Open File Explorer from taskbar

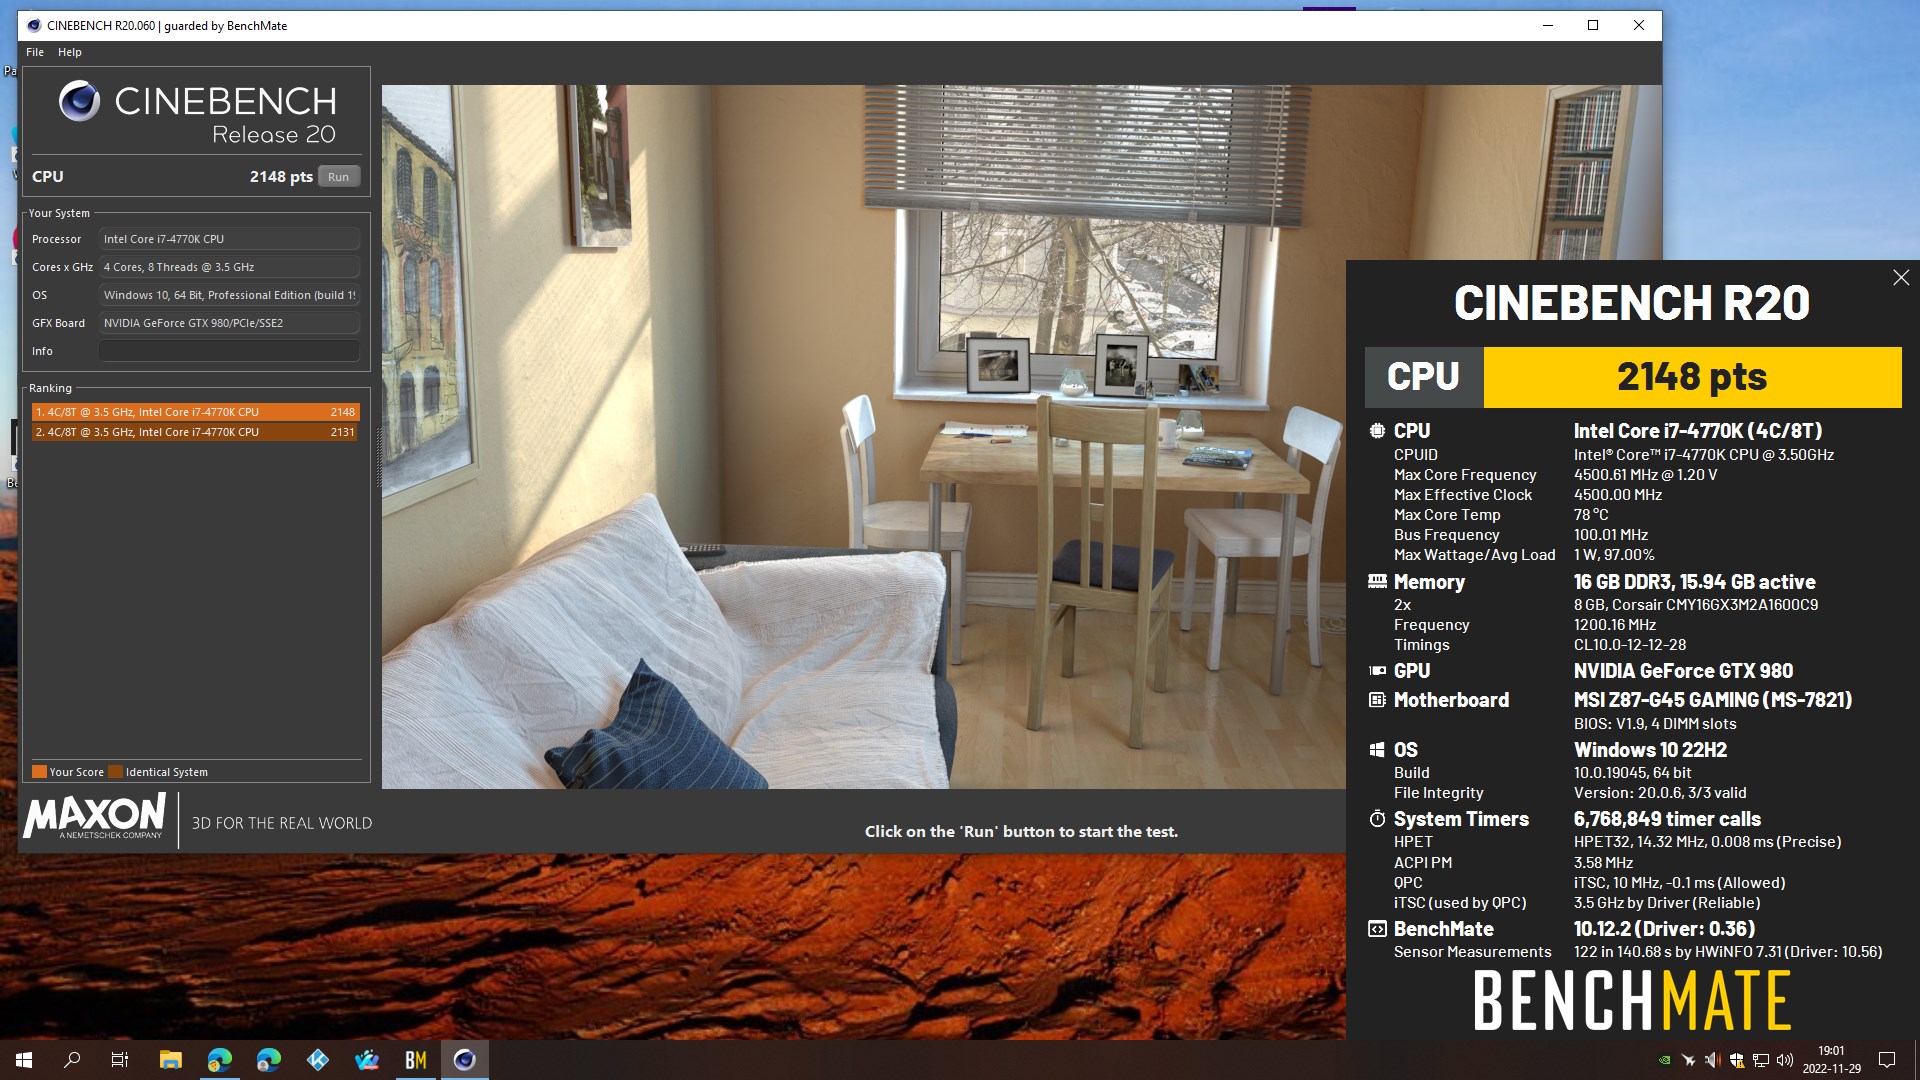click(171, 1060)
